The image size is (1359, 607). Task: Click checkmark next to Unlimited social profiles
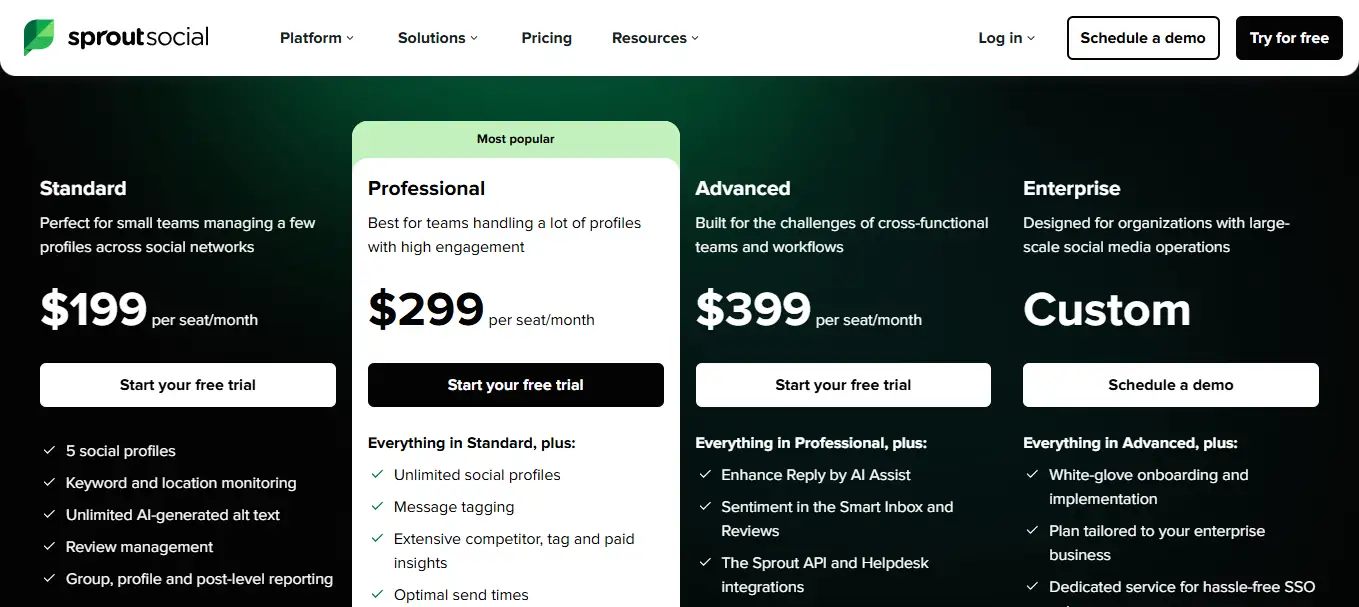coord(377,475)
